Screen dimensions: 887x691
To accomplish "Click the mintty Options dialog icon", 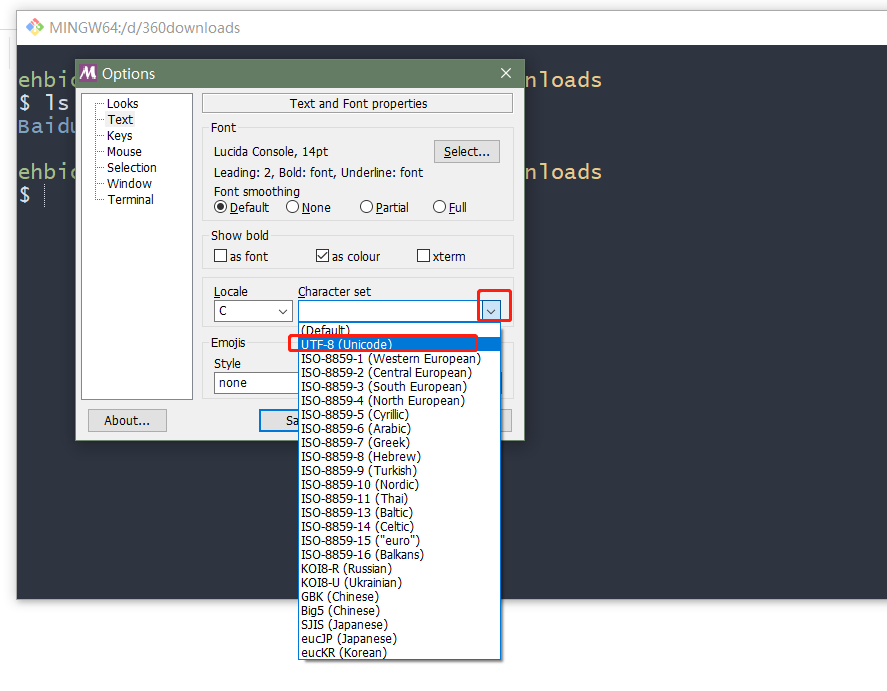I will pyautogui.click(x=89, y=73).
